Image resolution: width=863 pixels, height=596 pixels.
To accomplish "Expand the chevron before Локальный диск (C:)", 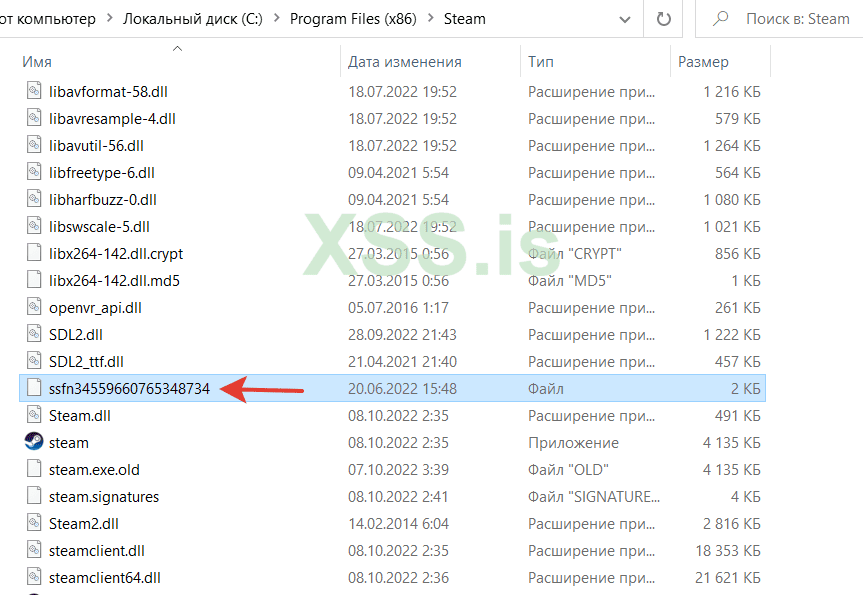I will pyautogui.click(x=109, y=19).
